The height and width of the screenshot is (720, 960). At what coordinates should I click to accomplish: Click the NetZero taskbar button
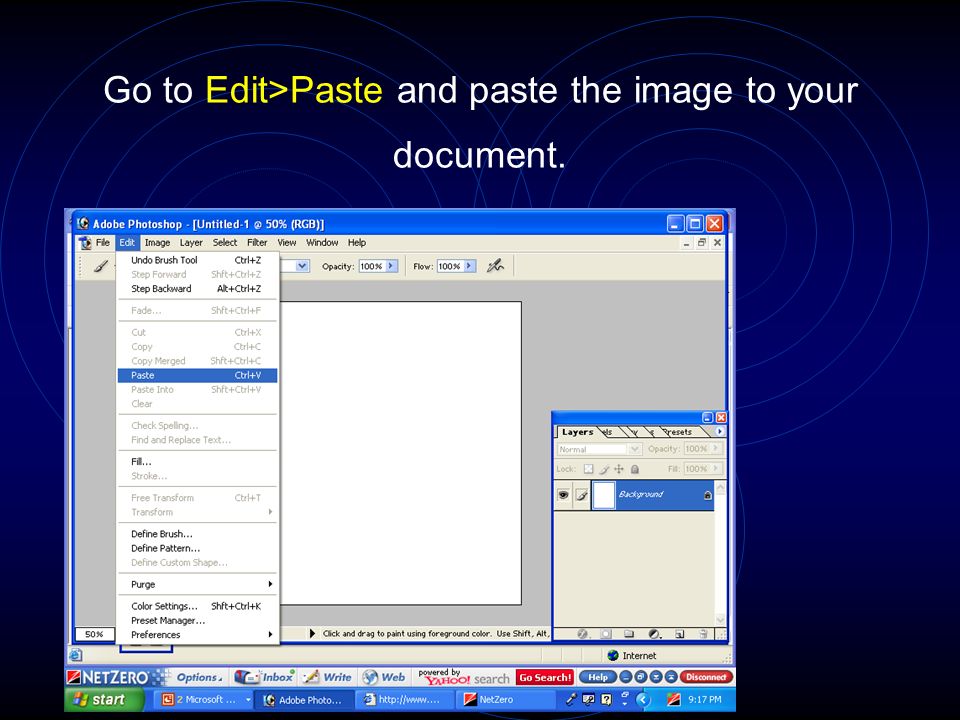[503, 699]
